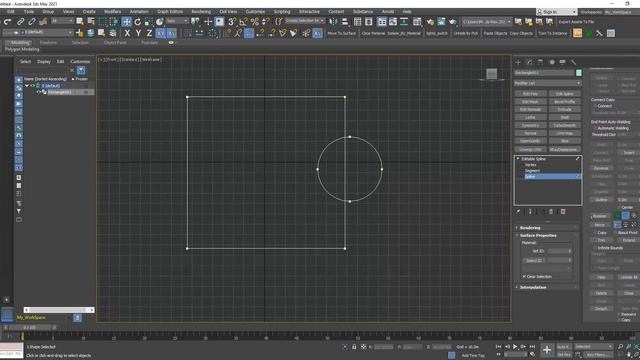Open the reference coordinate system dropdown
Viewport: 640px width, 360px height.
[x=177, y=21]
